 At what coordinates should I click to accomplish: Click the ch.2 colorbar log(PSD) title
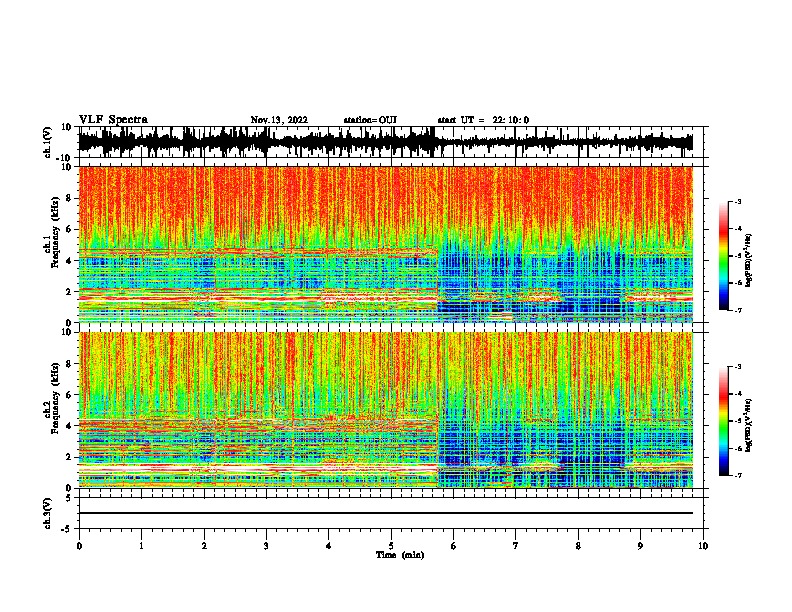748,425
